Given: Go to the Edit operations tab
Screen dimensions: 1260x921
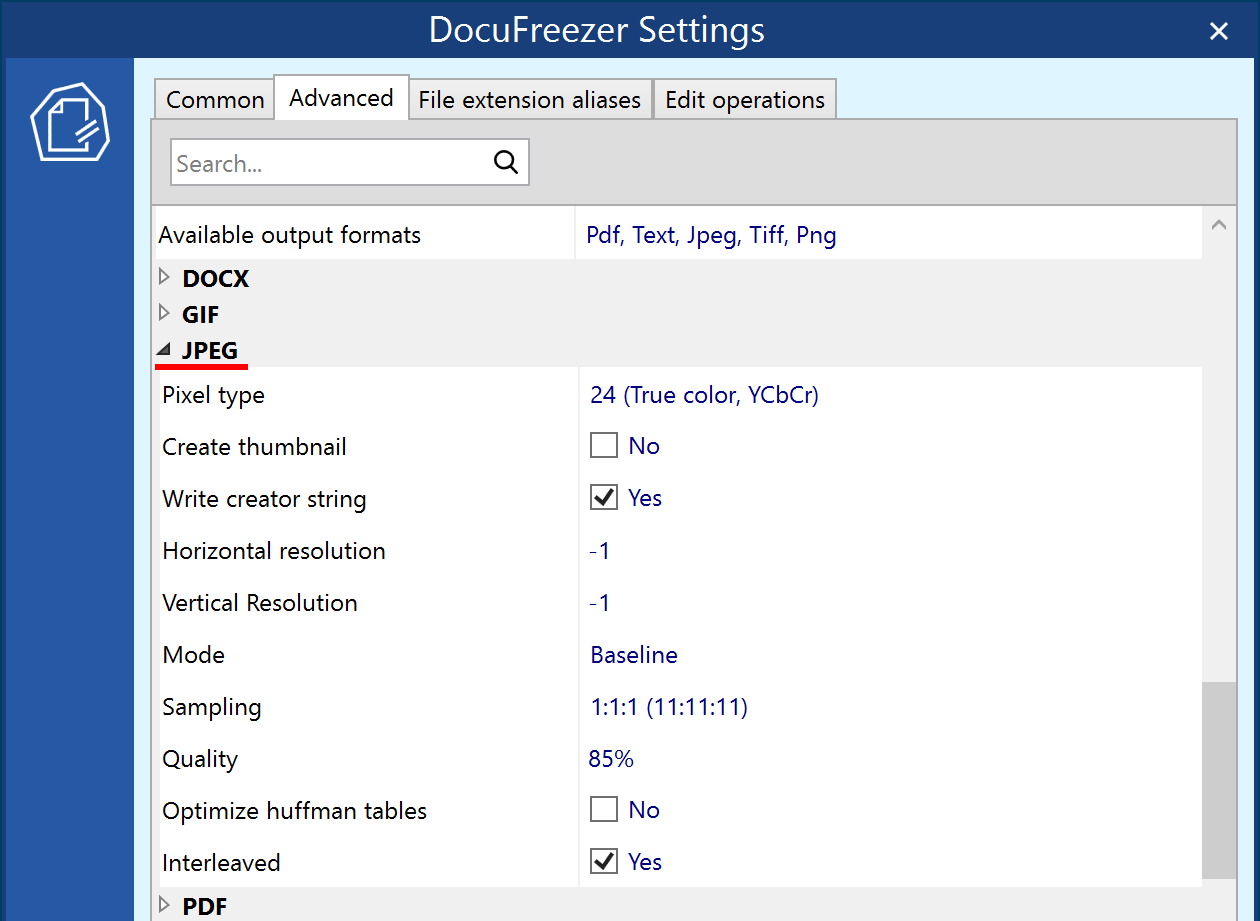Looking at the screenshot, I should (x=745, y=100).
